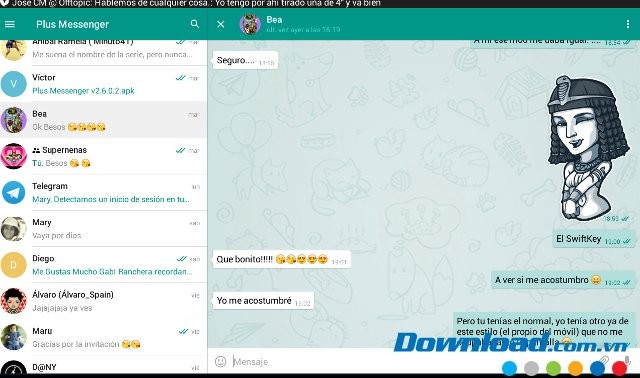Tap Víctor's V avatar circle
The image size is (640, 378).
pos(13,84)
